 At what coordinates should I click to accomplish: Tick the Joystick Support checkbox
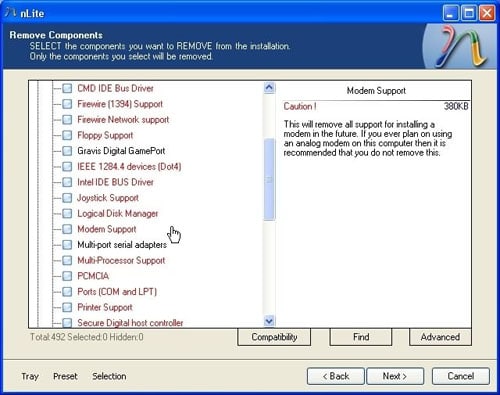tap(67, 198)
